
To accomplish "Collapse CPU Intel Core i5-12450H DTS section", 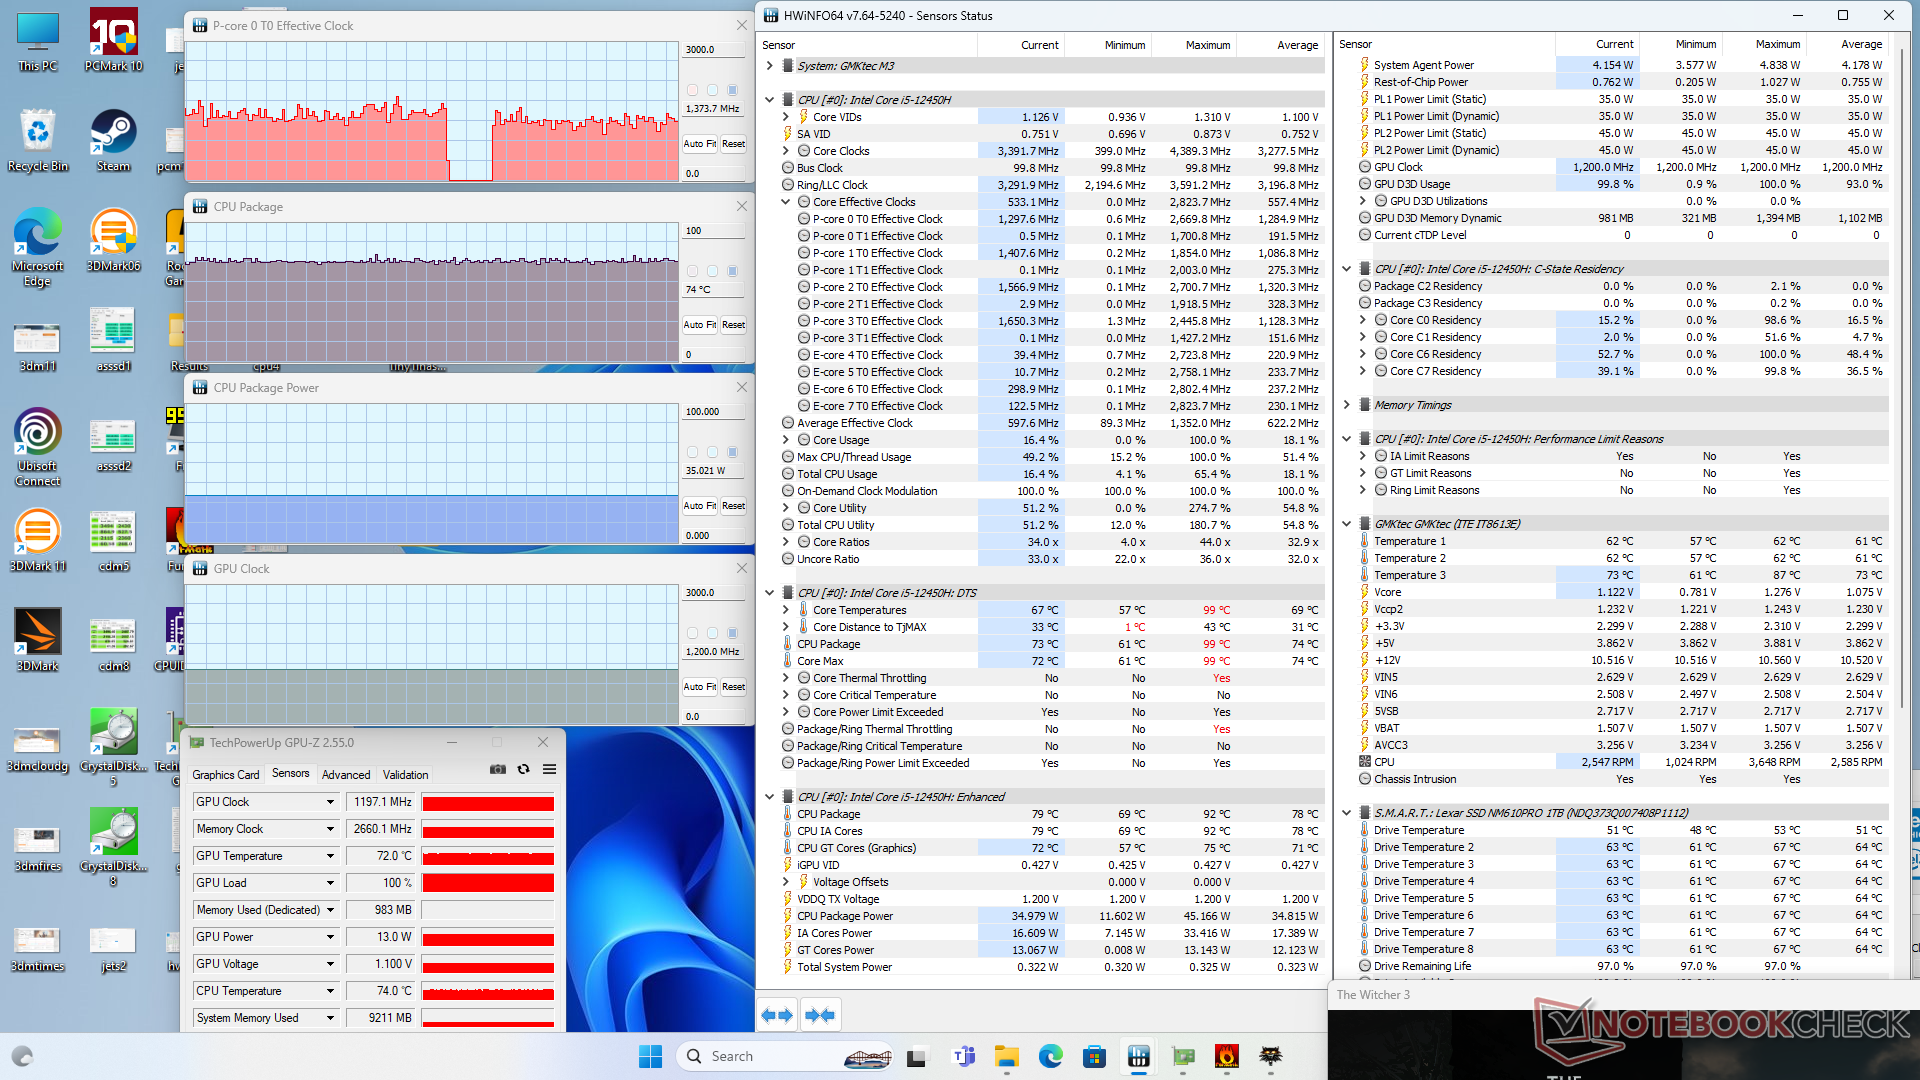I will [769, 593].
